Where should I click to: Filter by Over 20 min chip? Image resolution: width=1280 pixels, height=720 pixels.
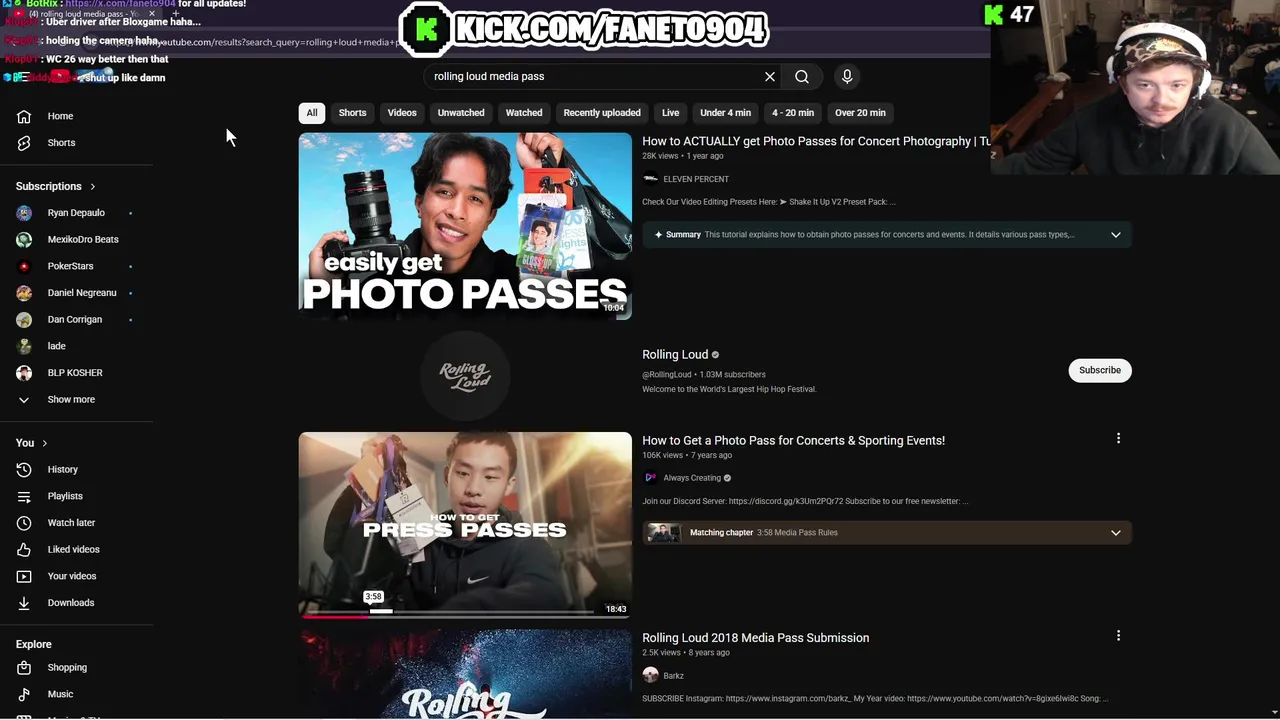click(860, 113)
